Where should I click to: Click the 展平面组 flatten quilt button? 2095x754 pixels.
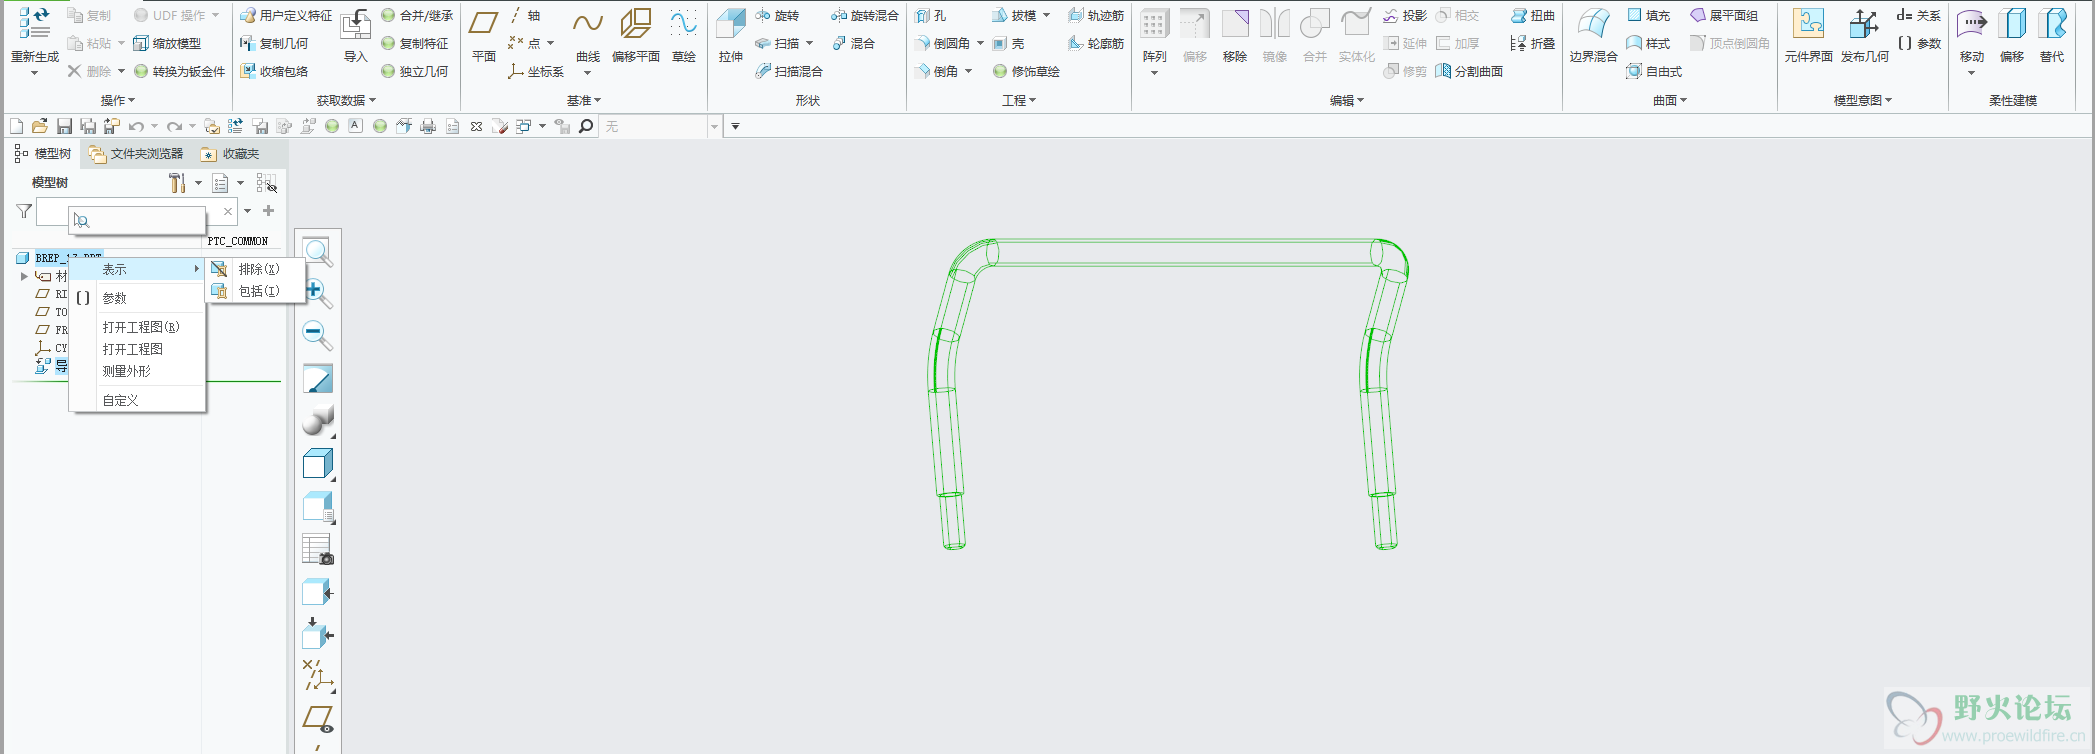pos(1724,15)
